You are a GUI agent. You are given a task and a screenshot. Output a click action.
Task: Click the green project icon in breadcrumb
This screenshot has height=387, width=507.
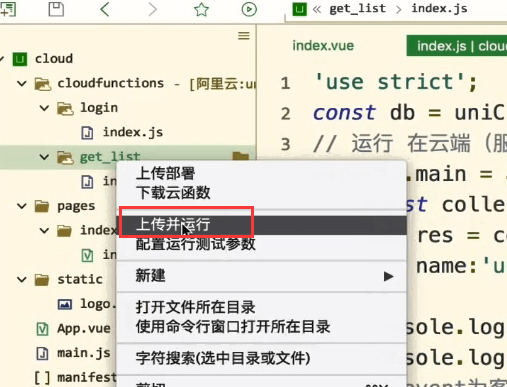click(299, 9)
